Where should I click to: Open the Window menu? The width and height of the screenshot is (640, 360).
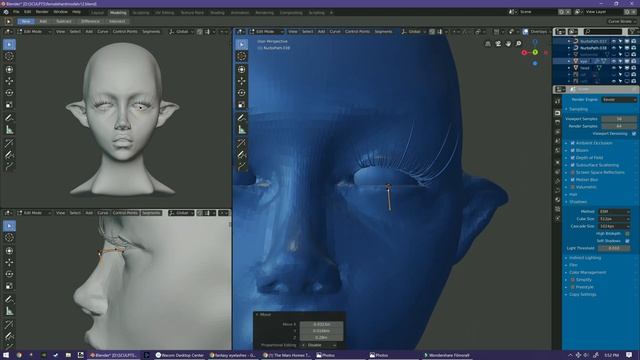point(60,12)
